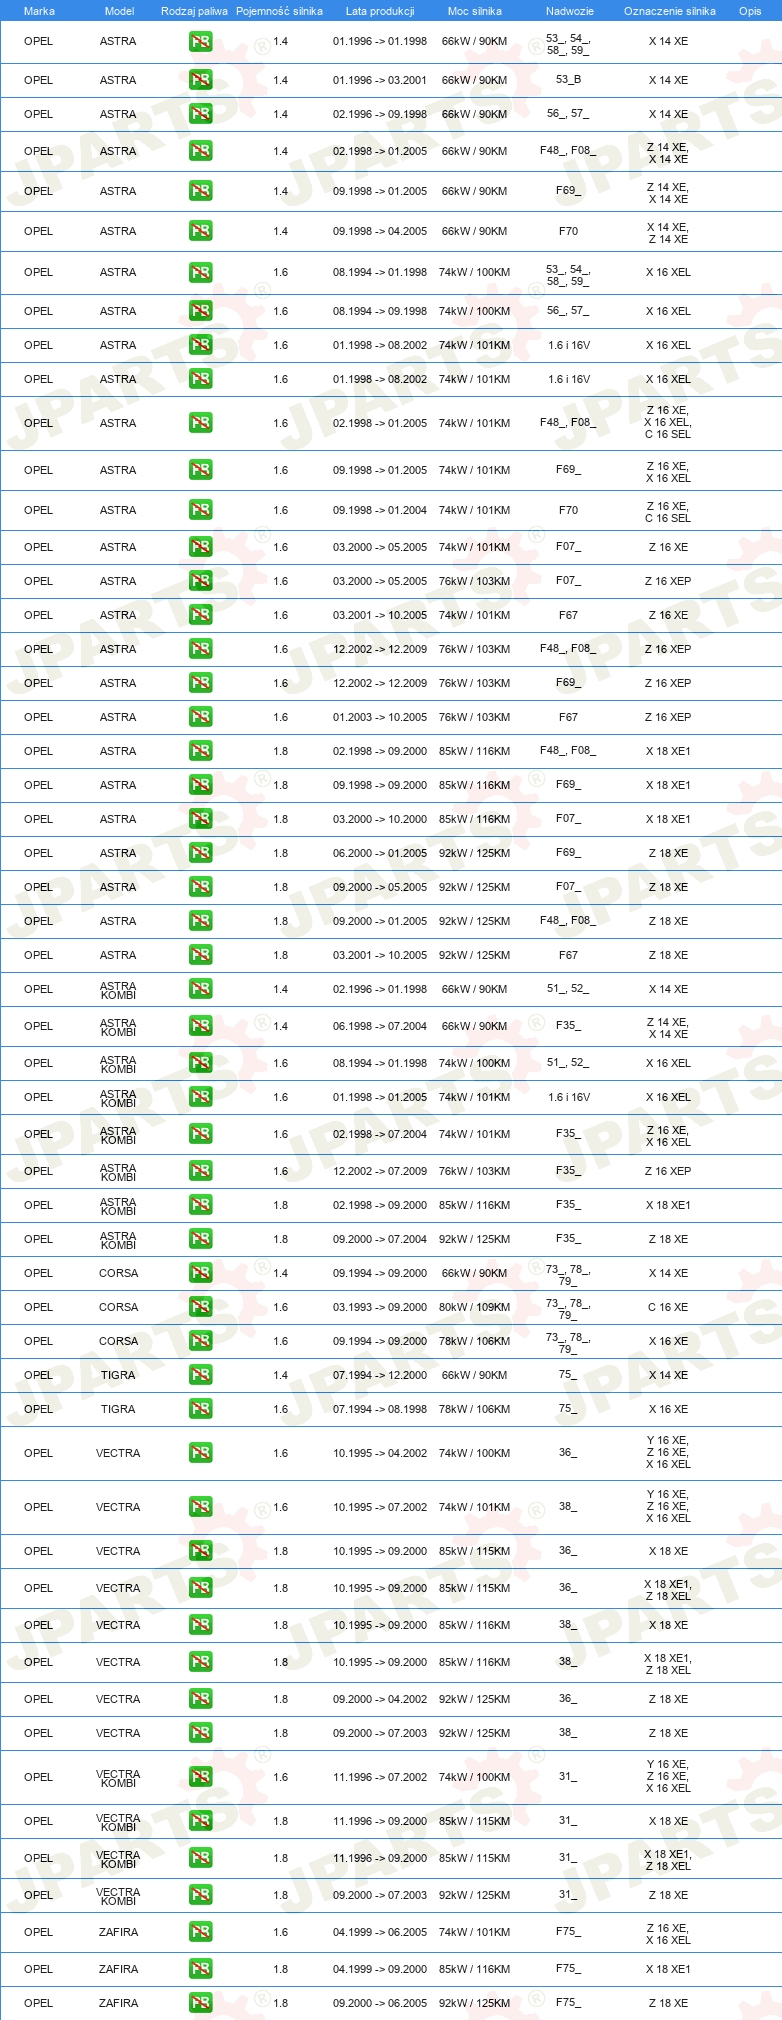This screenshot has width=782, height=2020.
Task: Click the fuel icon in the Tigra 1.4 row
Action: point(200,1375)
